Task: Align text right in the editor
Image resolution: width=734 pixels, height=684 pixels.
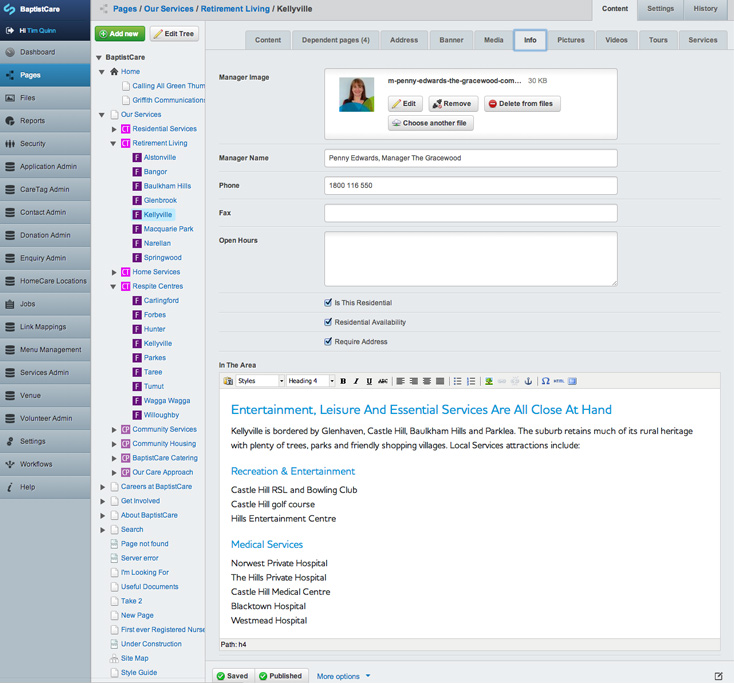Action: (414, 381)
